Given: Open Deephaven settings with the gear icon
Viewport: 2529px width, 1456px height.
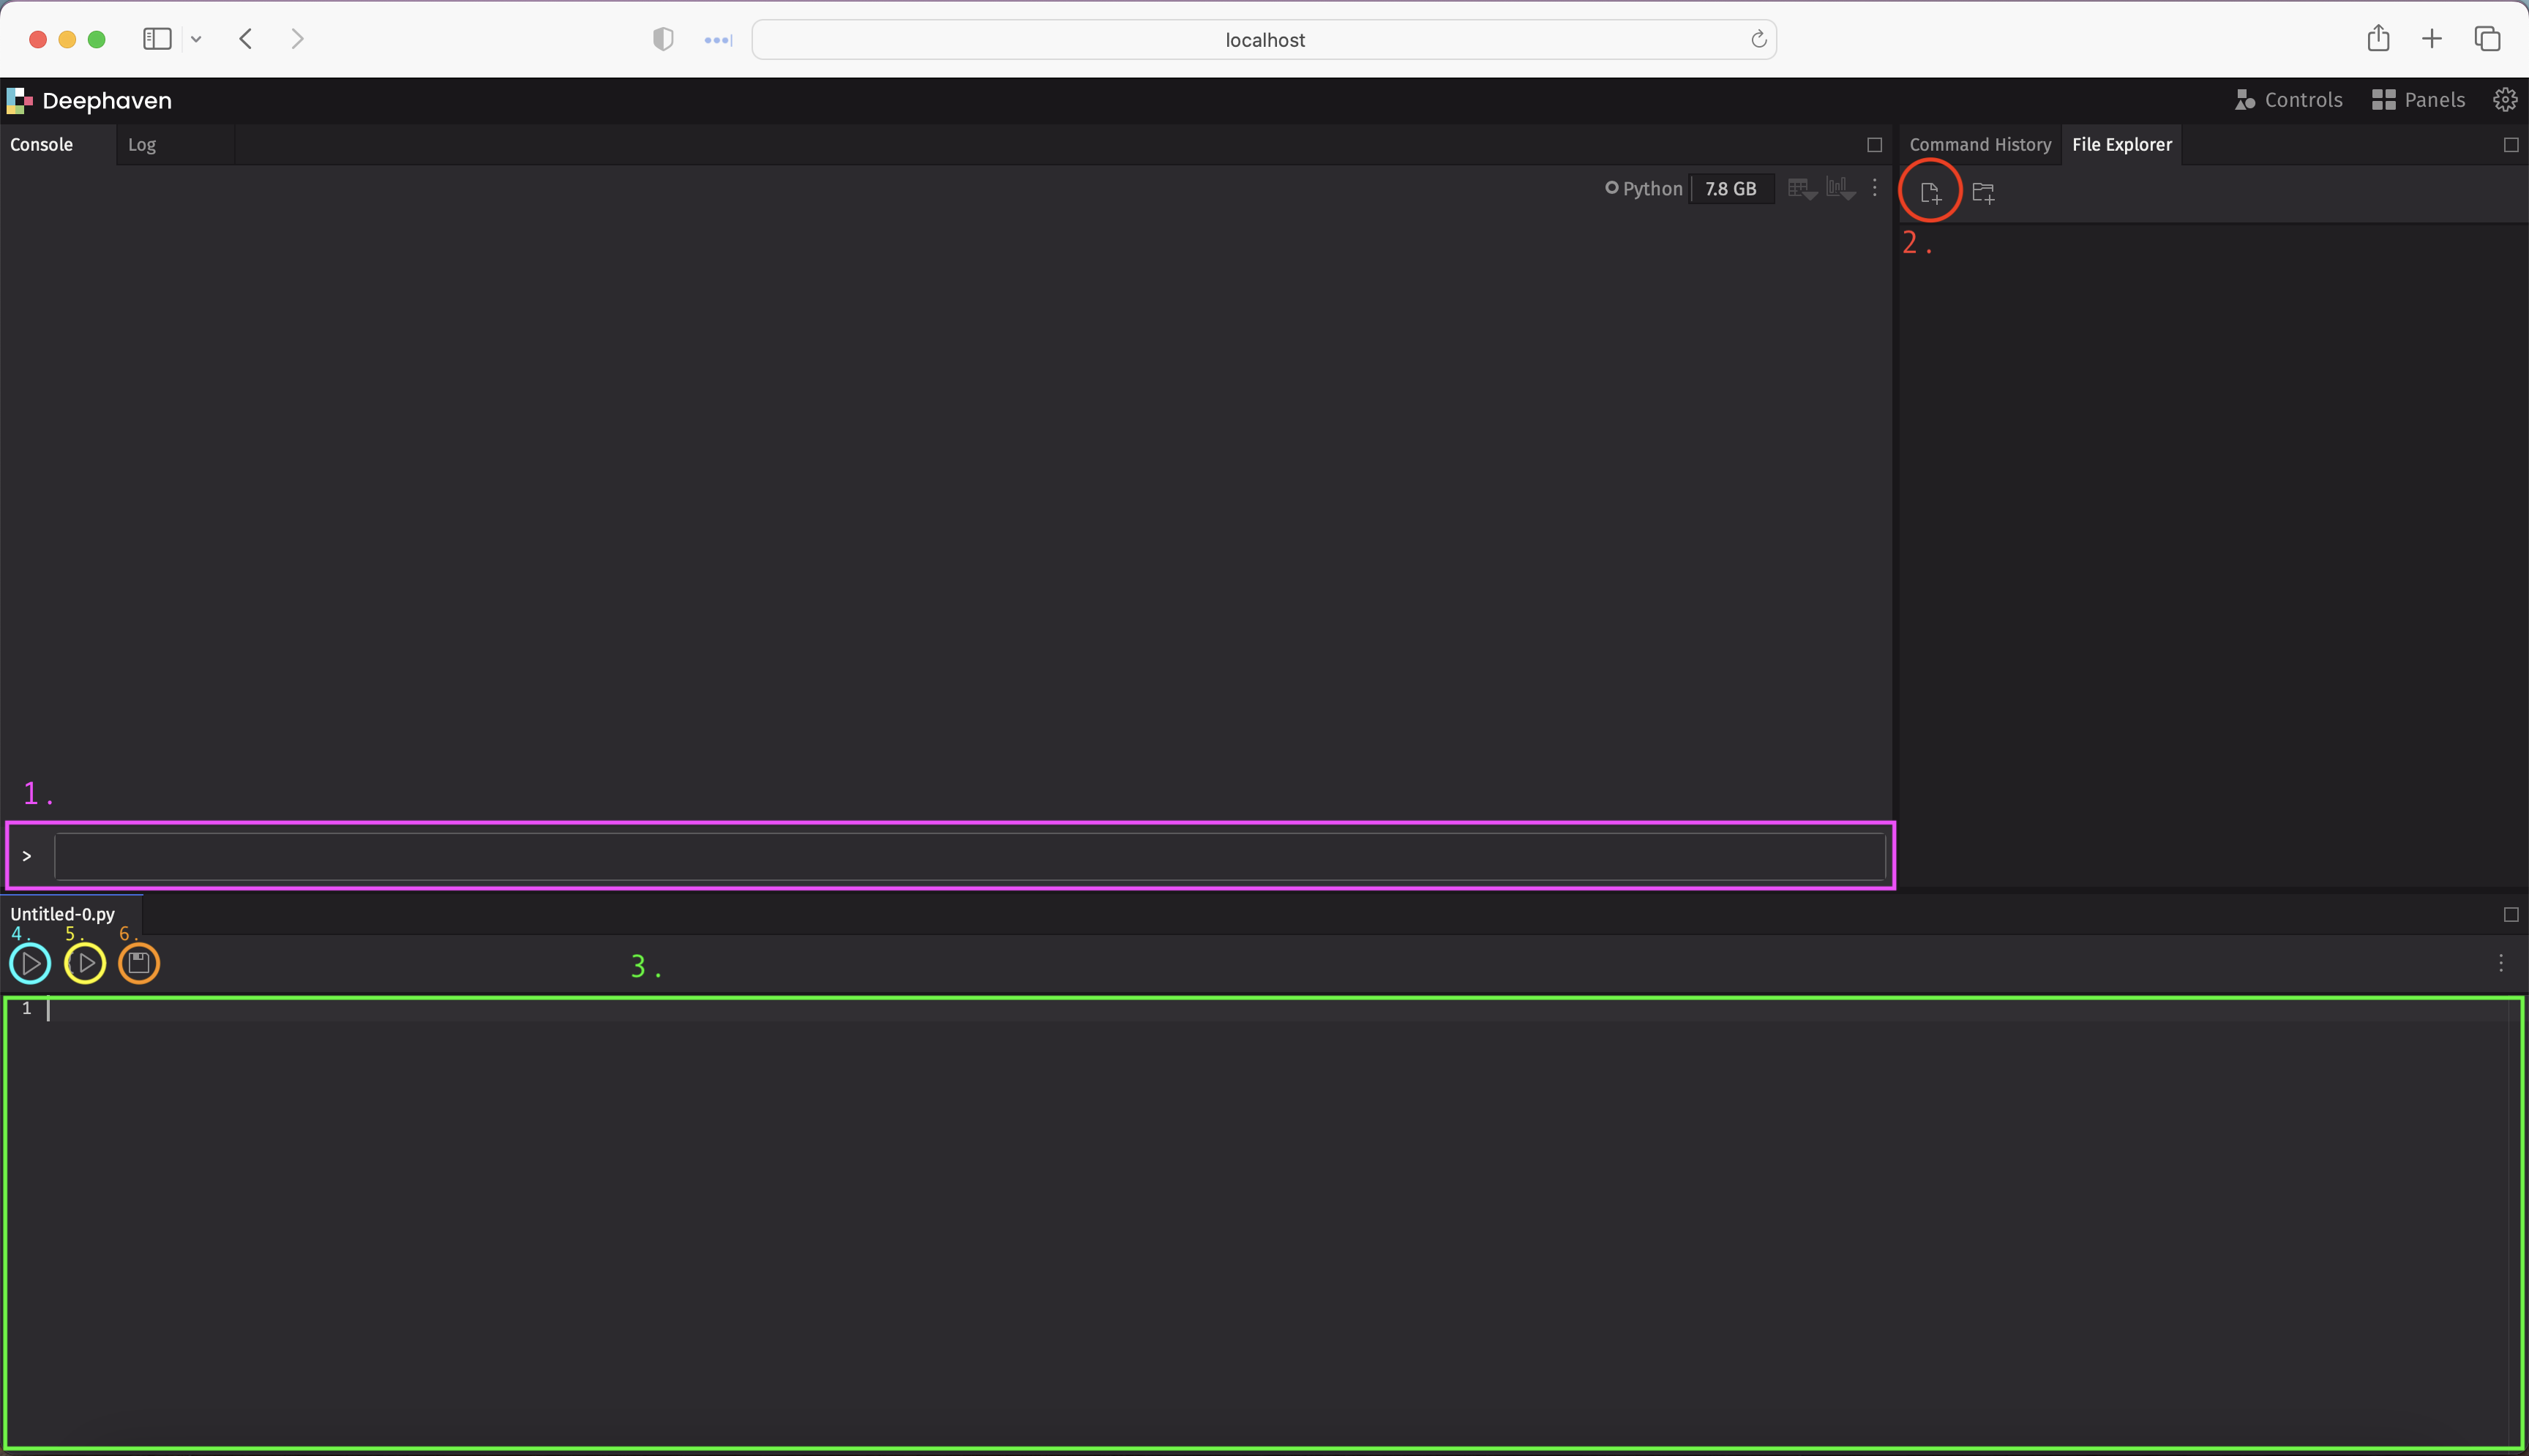Looking at the screenshot, I should coord(2505,99).
